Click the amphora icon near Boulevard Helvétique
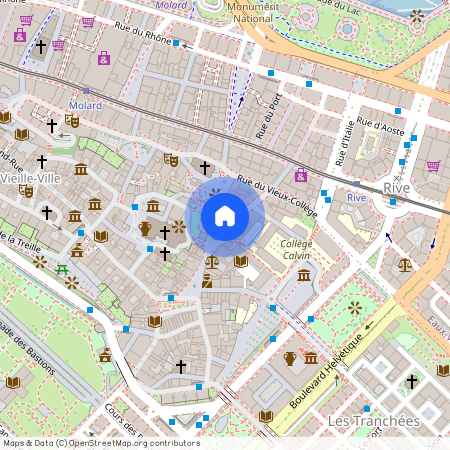The image size is (450, 450). click(290, 359)
